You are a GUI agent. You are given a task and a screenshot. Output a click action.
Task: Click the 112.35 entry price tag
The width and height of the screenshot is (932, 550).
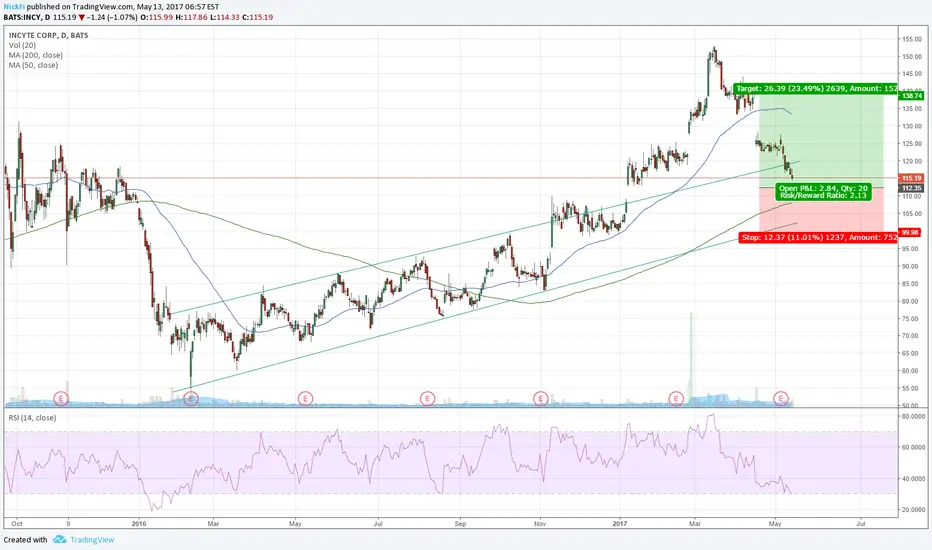click(912, 188)
